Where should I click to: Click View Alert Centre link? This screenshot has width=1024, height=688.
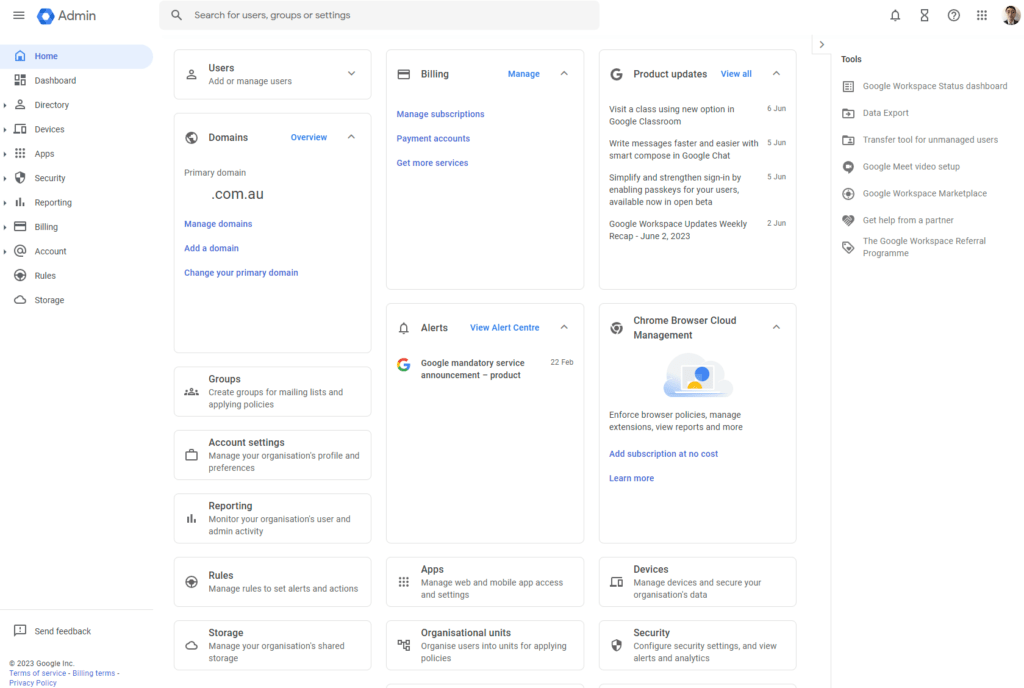[x=505, y=328]
